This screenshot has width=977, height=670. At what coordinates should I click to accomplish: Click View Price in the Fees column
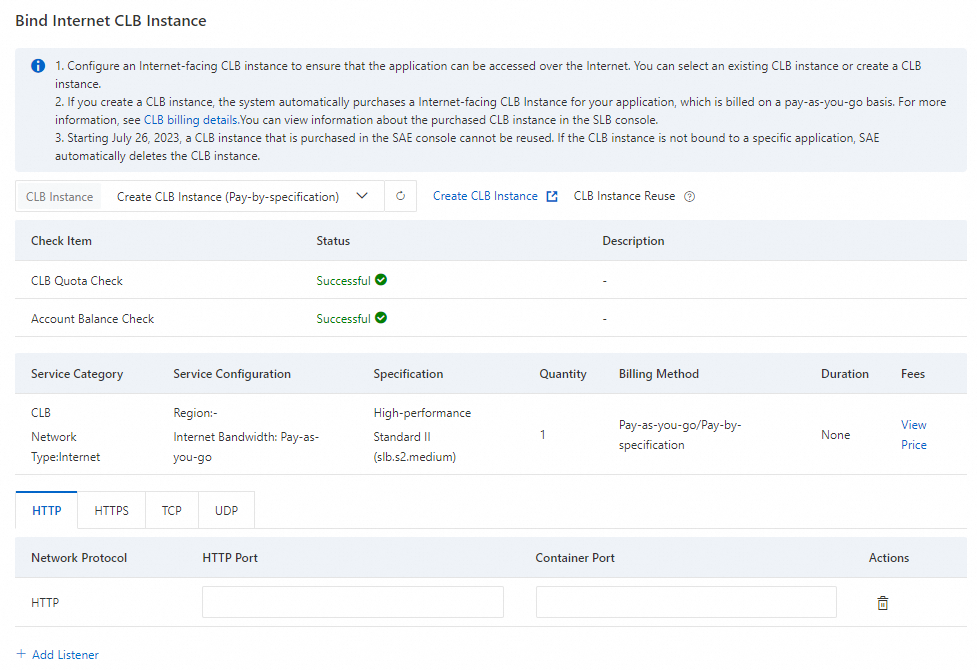913,435
